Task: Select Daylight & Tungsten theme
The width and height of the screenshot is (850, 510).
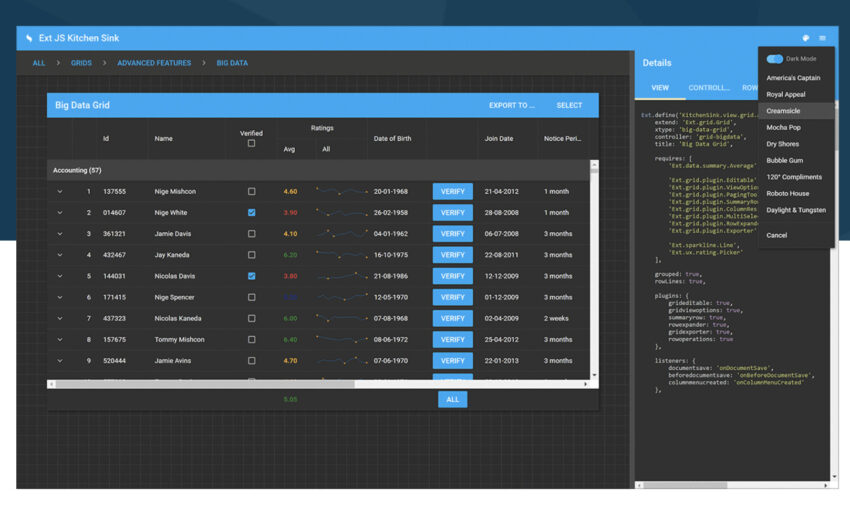Action: (x=796, y=210)
